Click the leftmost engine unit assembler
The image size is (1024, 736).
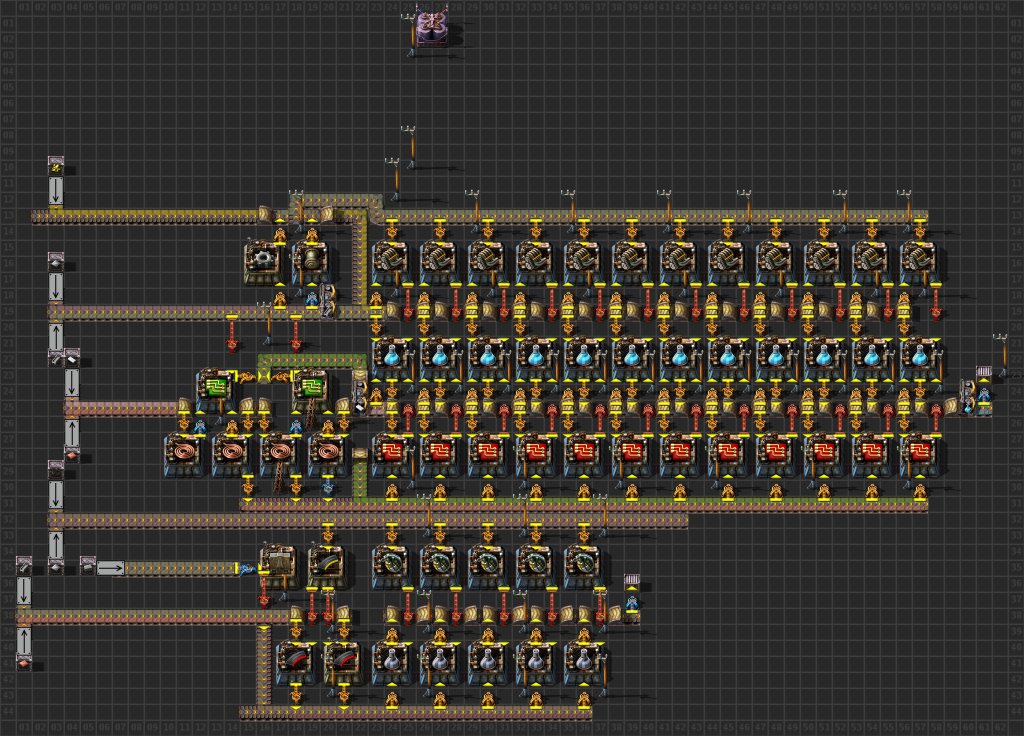[391, 261]
